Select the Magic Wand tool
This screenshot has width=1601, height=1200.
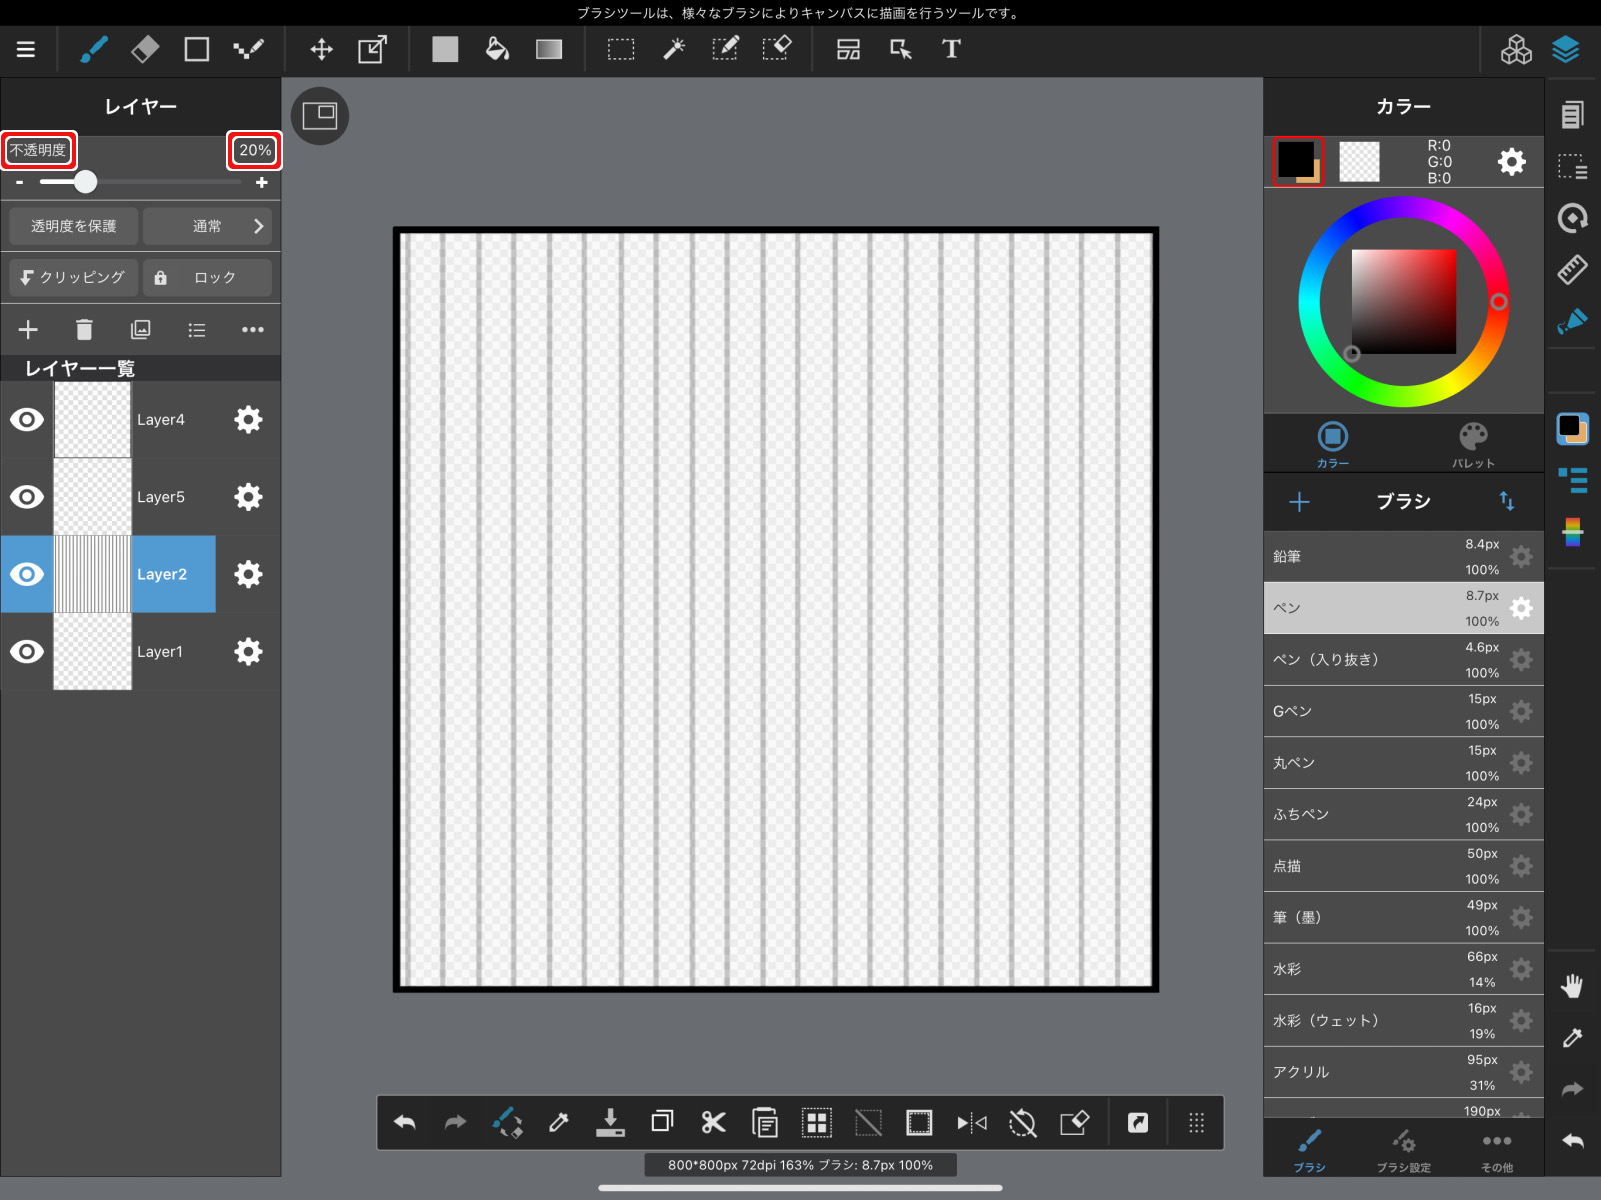673,49
